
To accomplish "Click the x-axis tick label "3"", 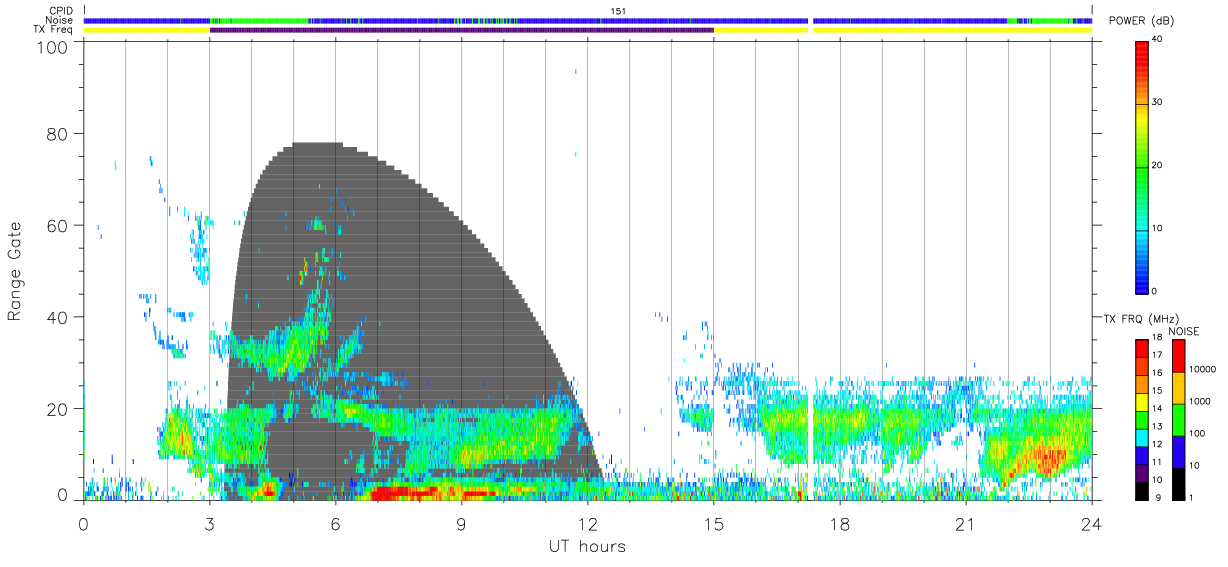I will (209, 524).
